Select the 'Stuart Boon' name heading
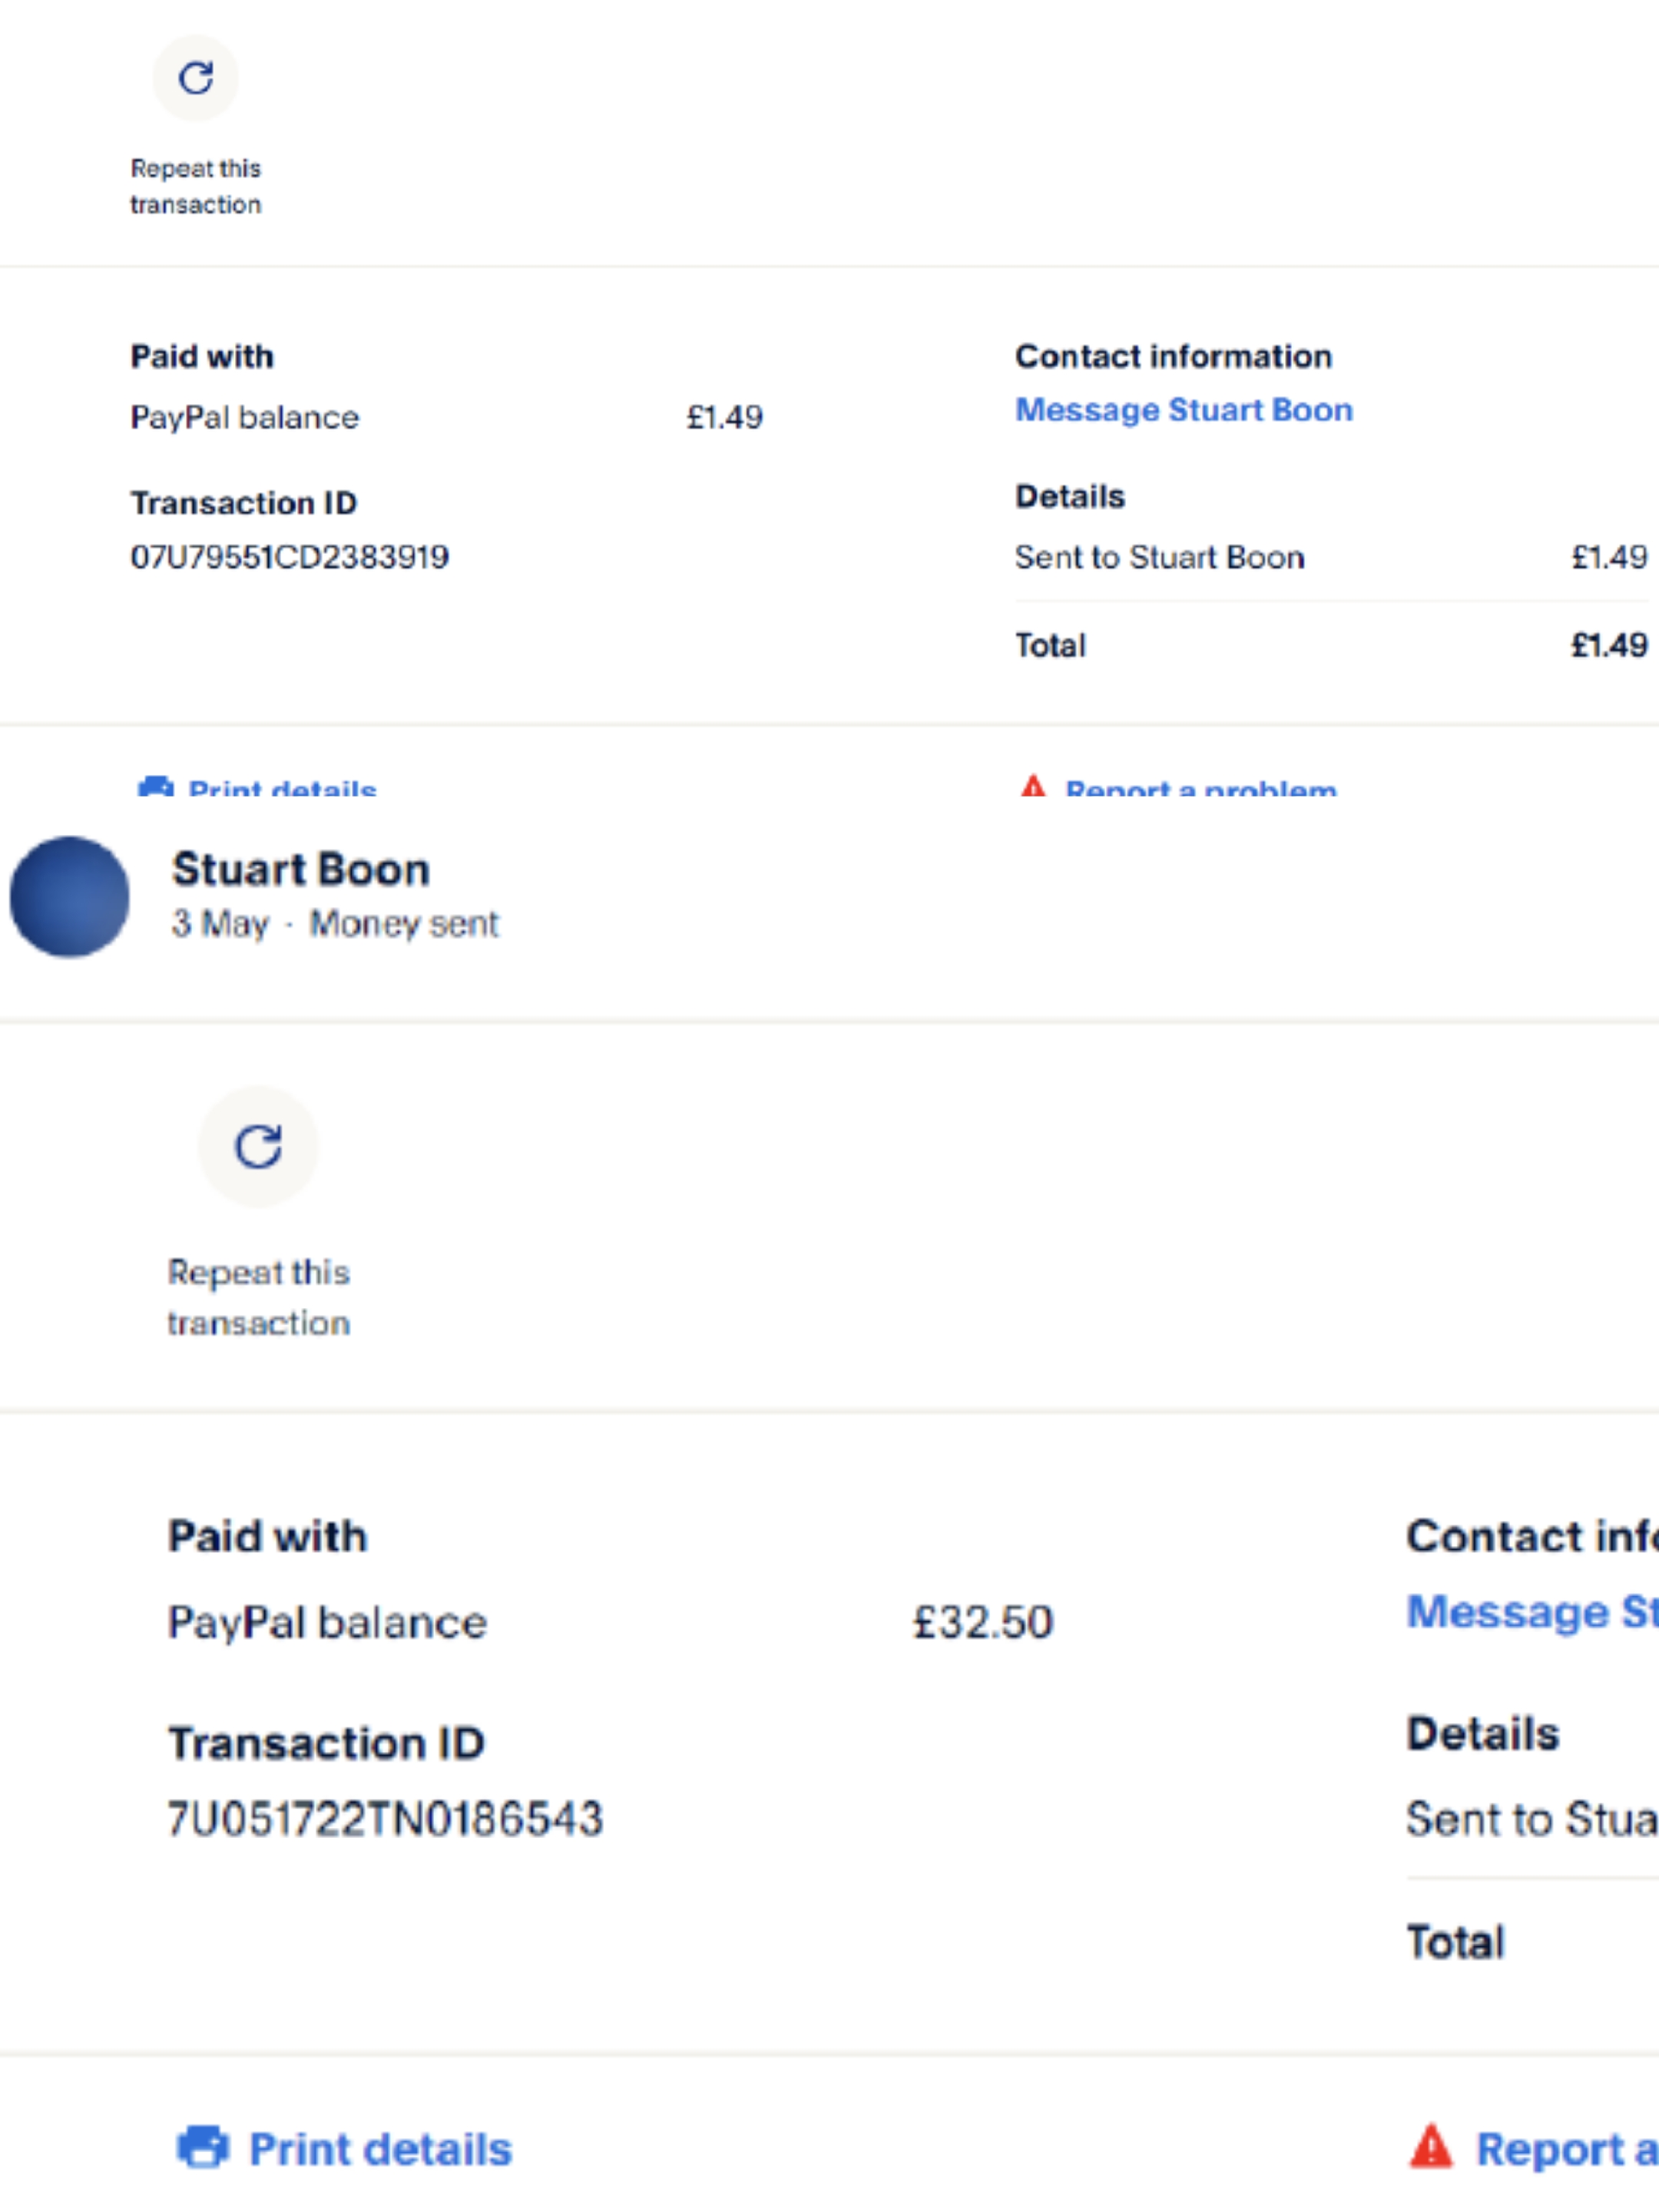The width and height of the screenshot is (1659, 2212). [301, 869]
